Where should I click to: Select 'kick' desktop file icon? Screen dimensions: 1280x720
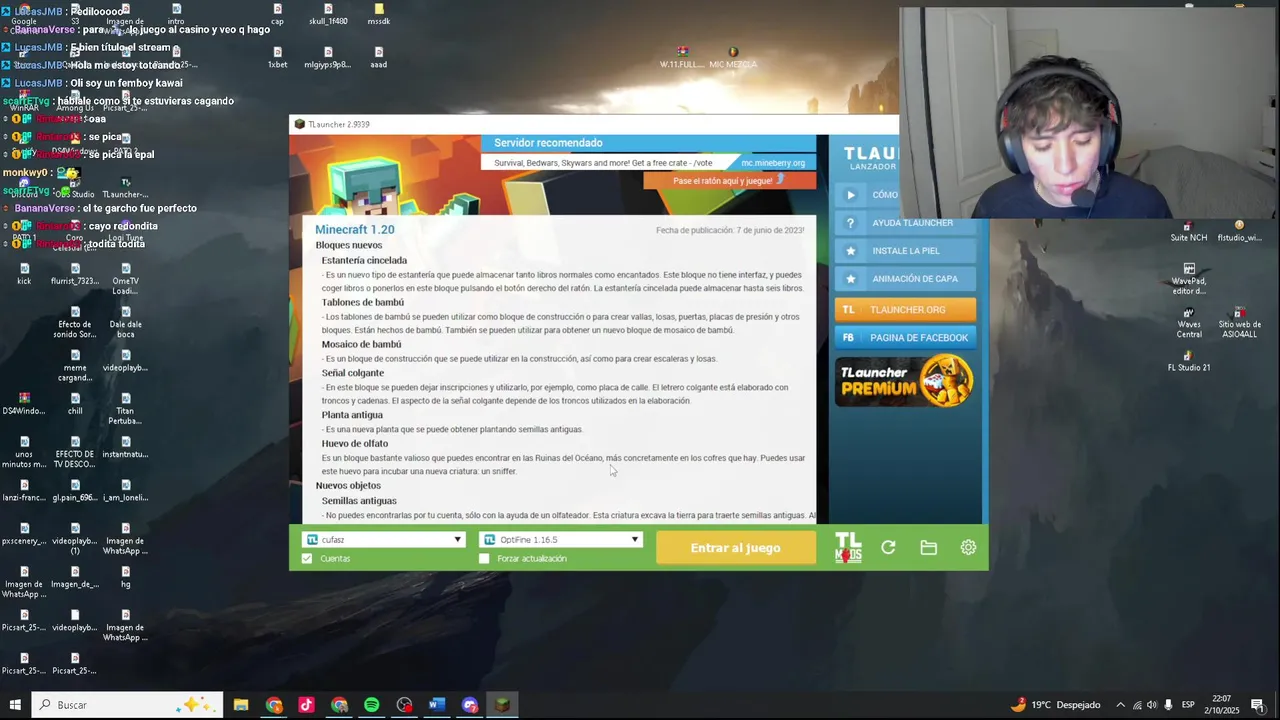24,274
